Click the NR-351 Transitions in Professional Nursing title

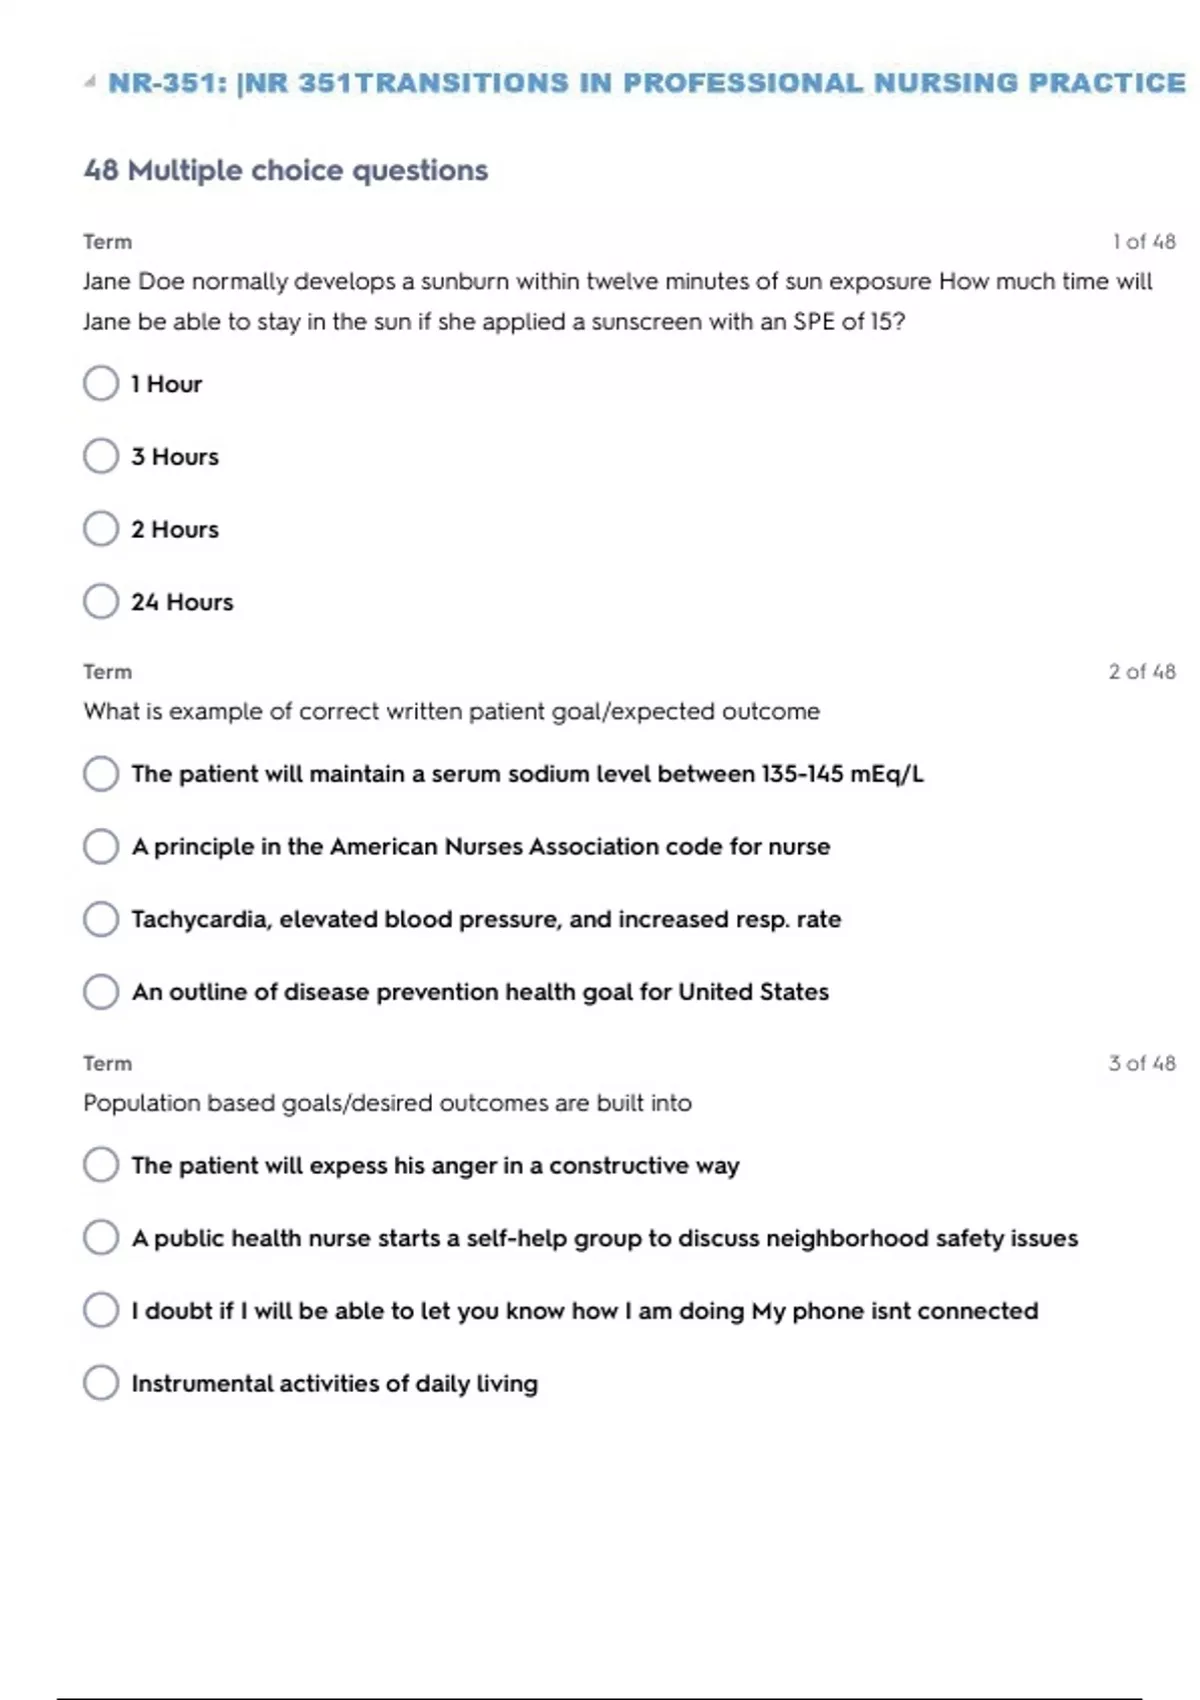[646, 83]
